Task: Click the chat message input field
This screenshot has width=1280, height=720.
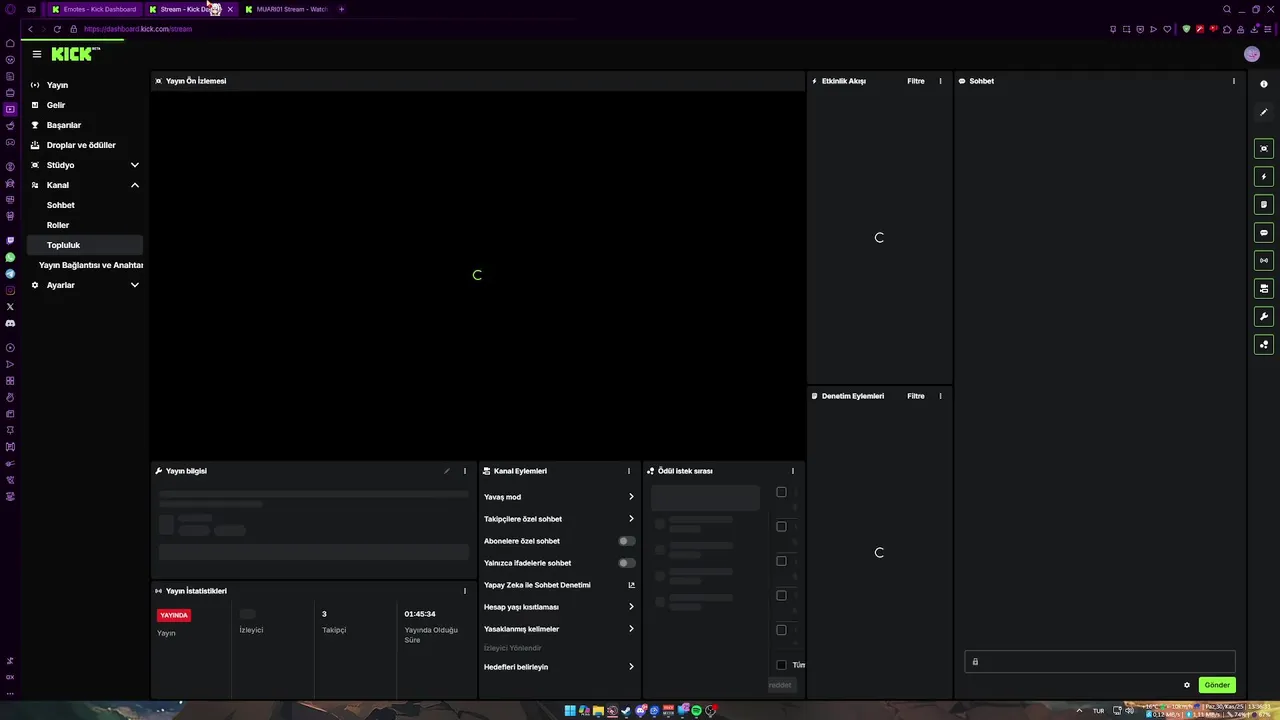Action: tap(1100, 661)
